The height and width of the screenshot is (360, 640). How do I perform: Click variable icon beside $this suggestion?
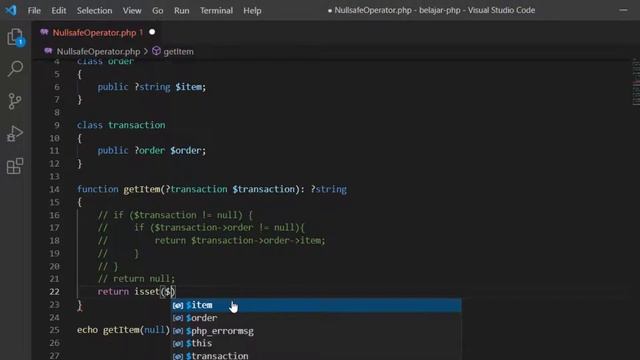[x=178, y=343]
